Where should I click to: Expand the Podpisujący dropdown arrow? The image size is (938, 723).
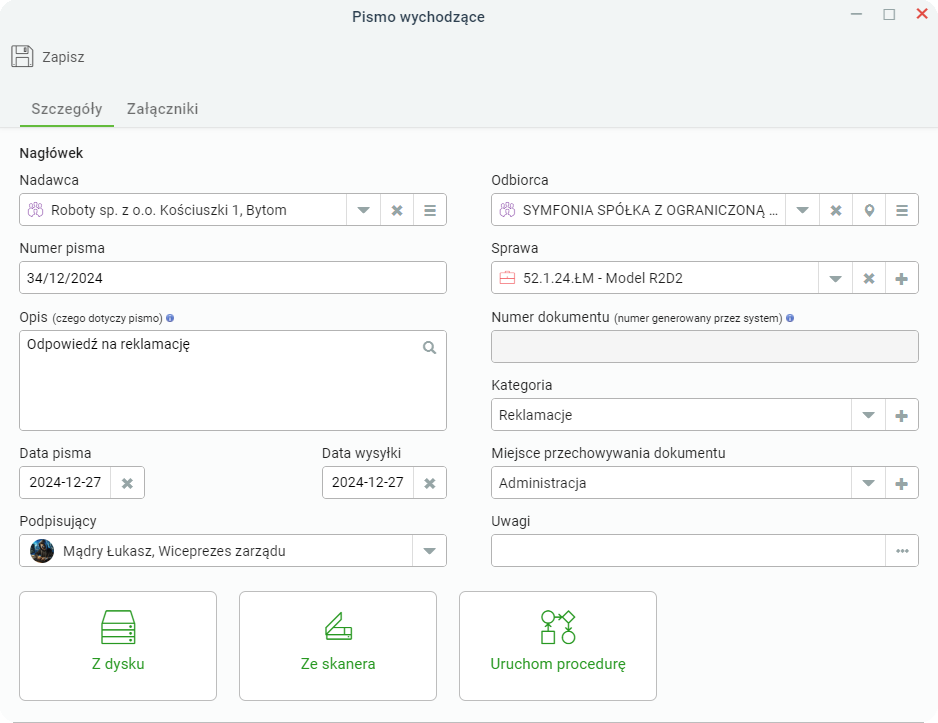click(x=429, y=551)
